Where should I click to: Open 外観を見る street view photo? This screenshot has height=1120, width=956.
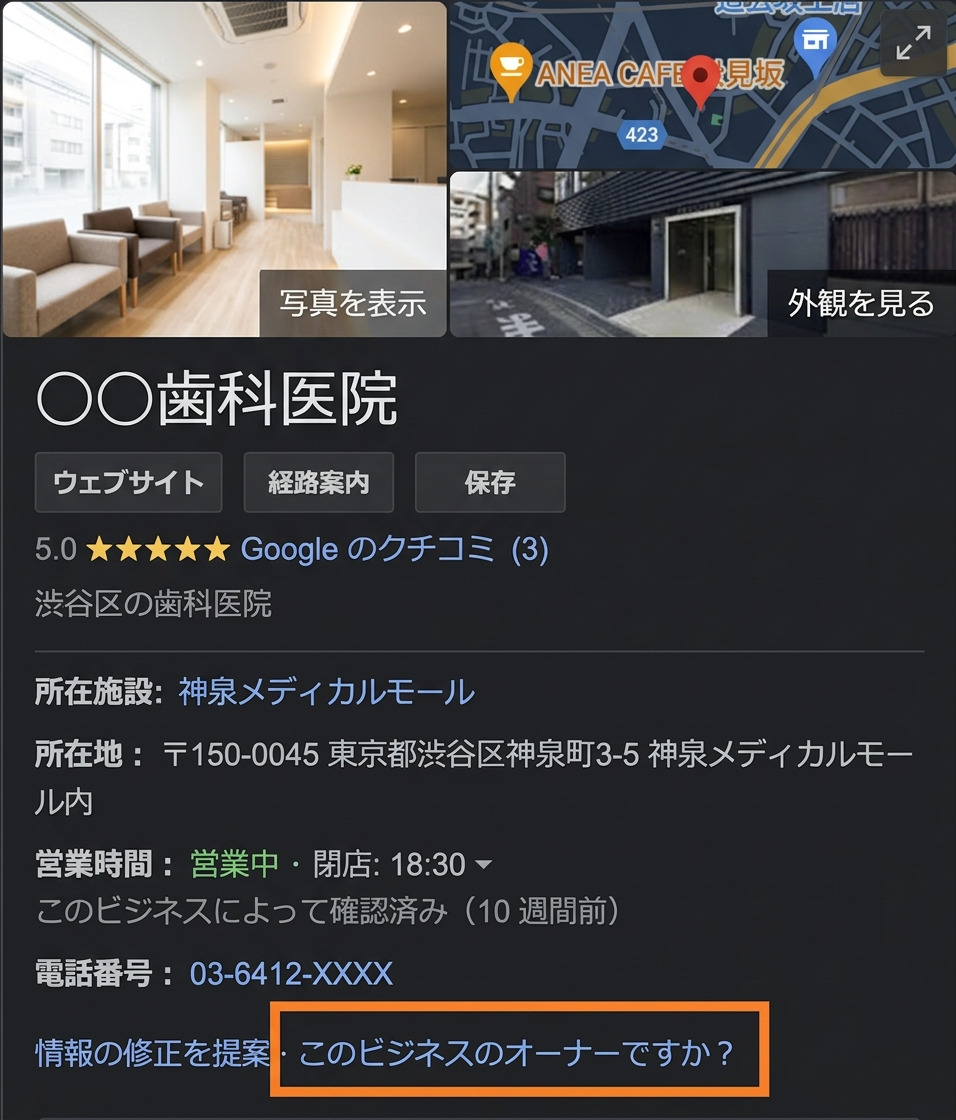click(860, 303)
